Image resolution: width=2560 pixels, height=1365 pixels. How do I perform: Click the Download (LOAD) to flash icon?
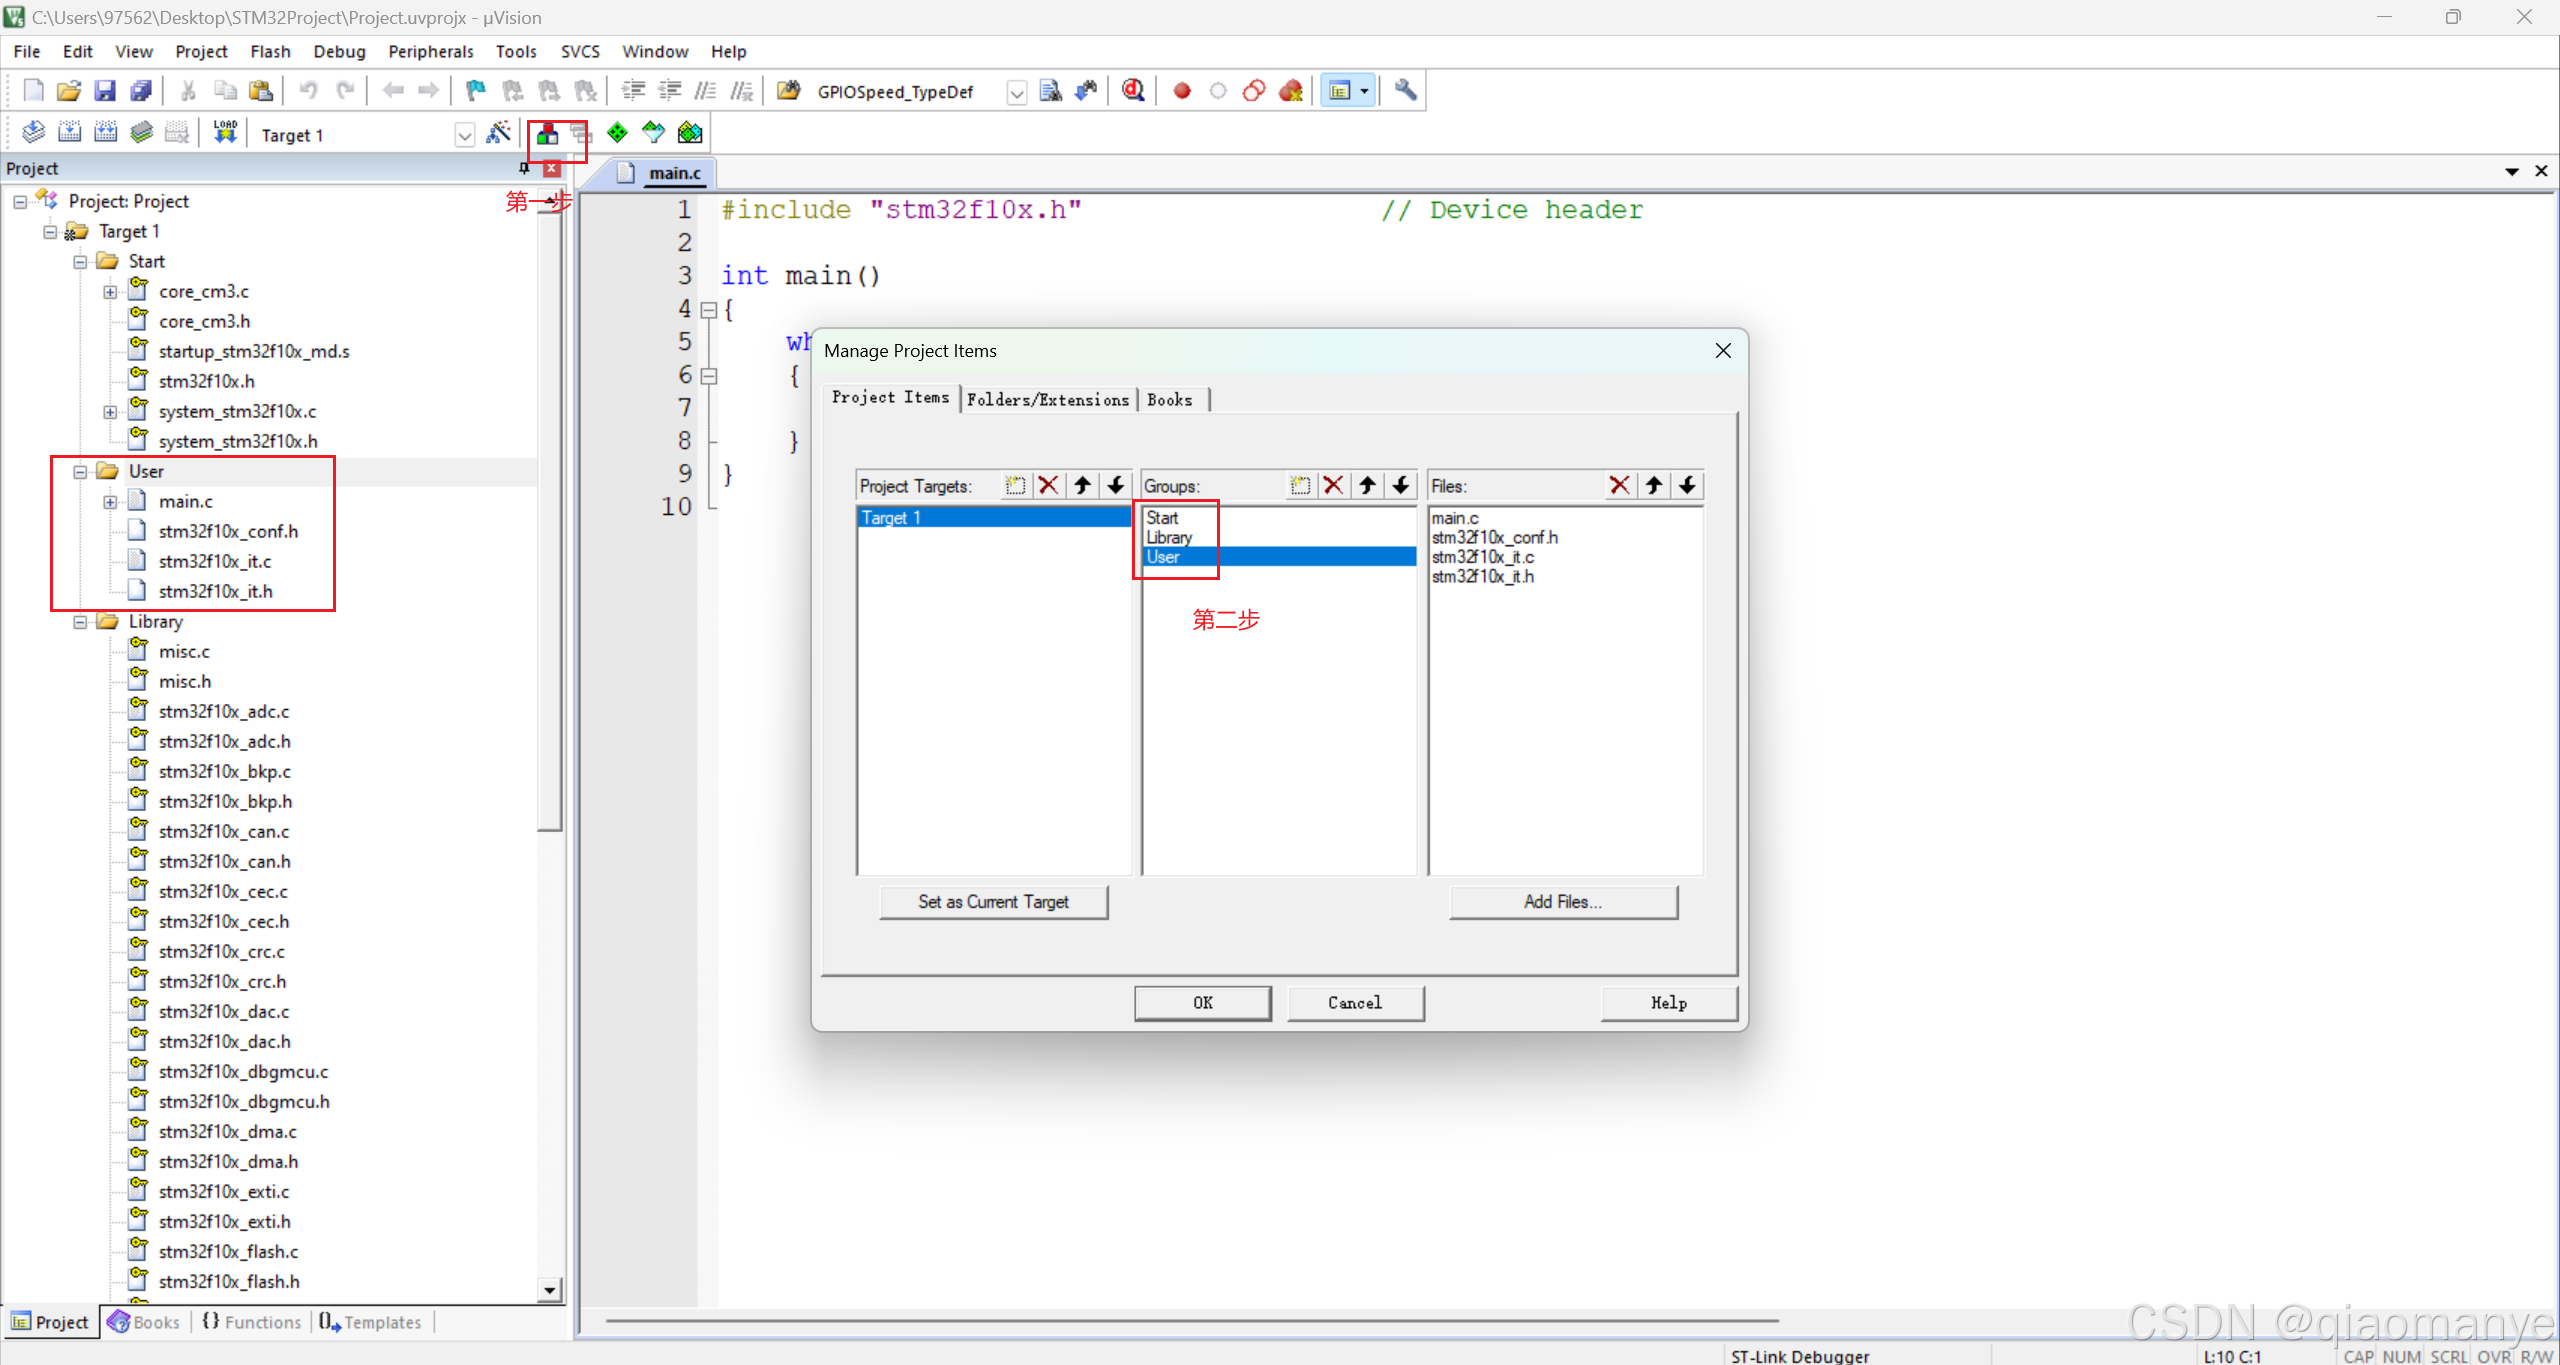[225, 133]
